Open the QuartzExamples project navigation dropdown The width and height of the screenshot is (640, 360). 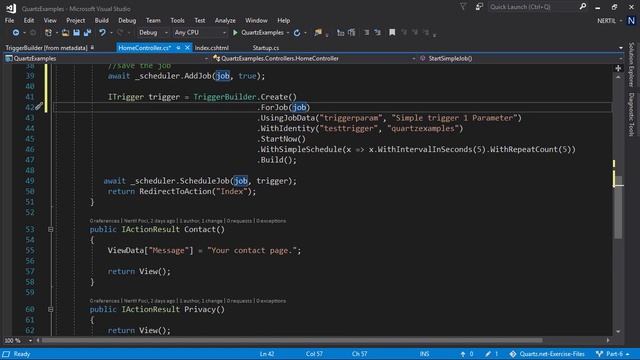click(107, 58)
